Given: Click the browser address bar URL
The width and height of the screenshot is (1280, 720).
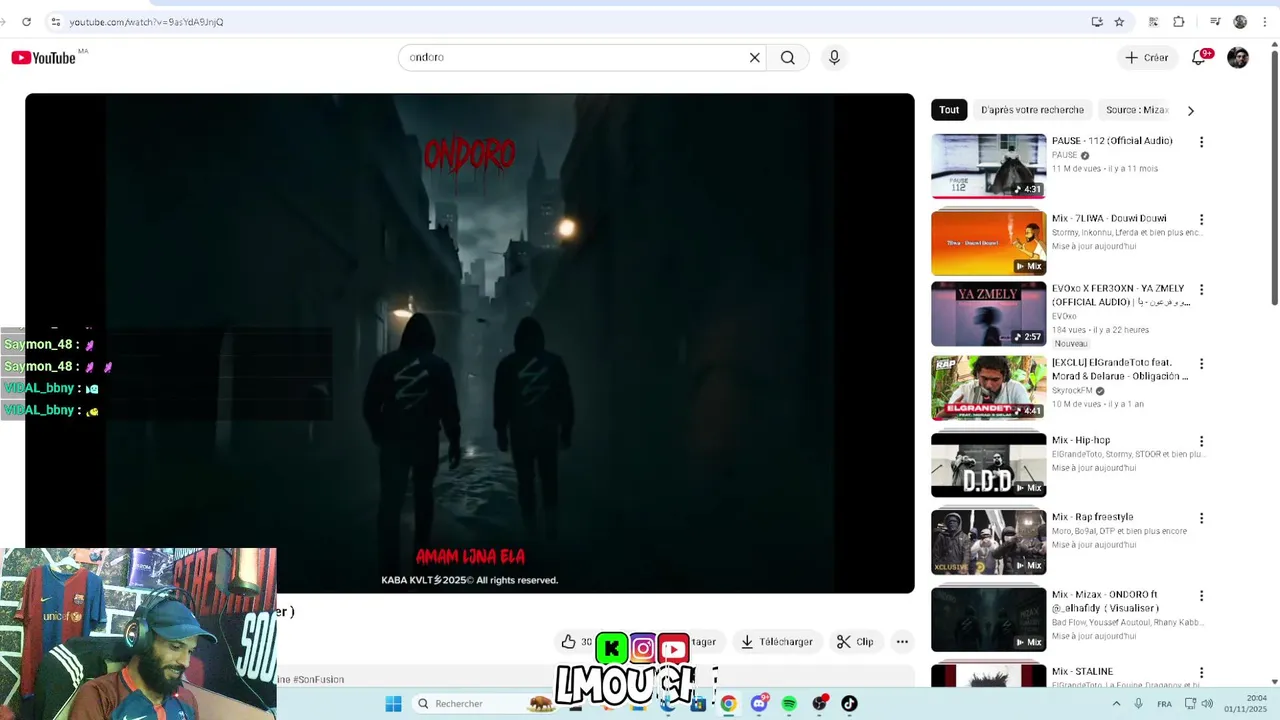Looking at the screenshot, I should coord(146,22).
